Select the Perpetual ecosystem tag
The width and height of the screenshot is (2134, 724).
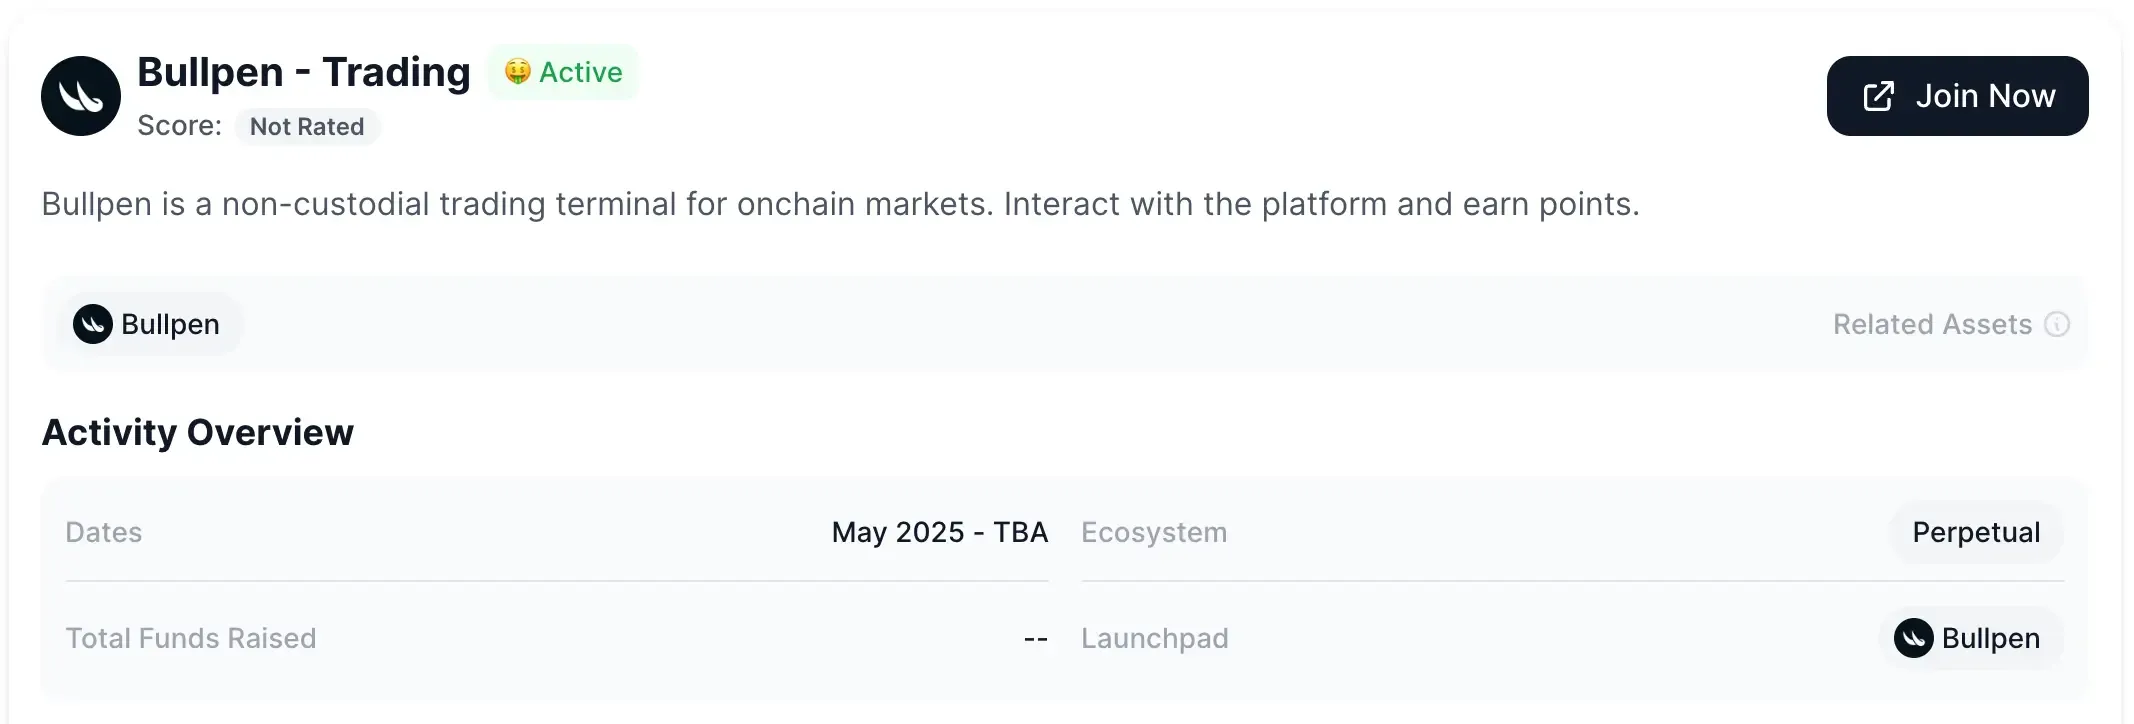click(x=1976, y=532)
